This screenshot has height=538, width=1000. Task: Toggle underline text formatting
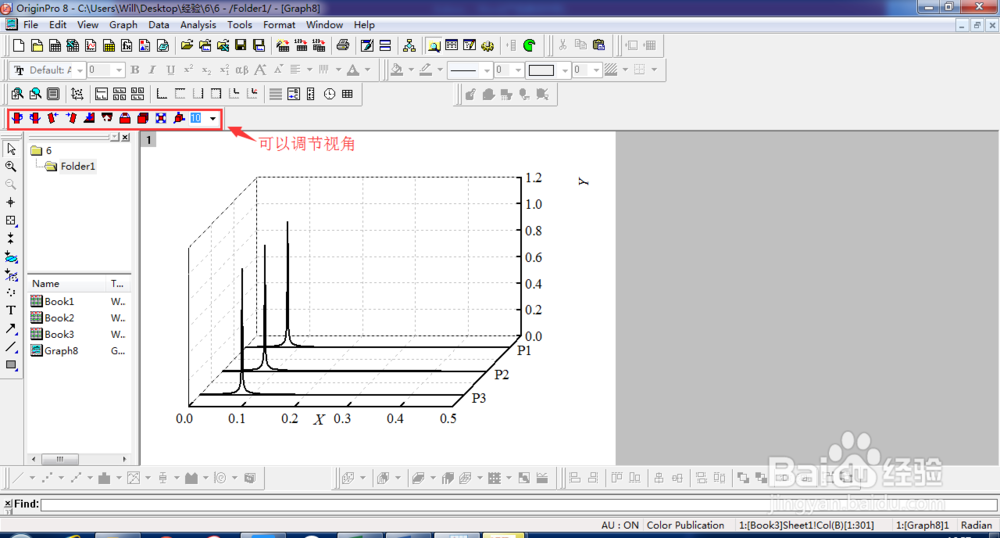coord(170,70)
